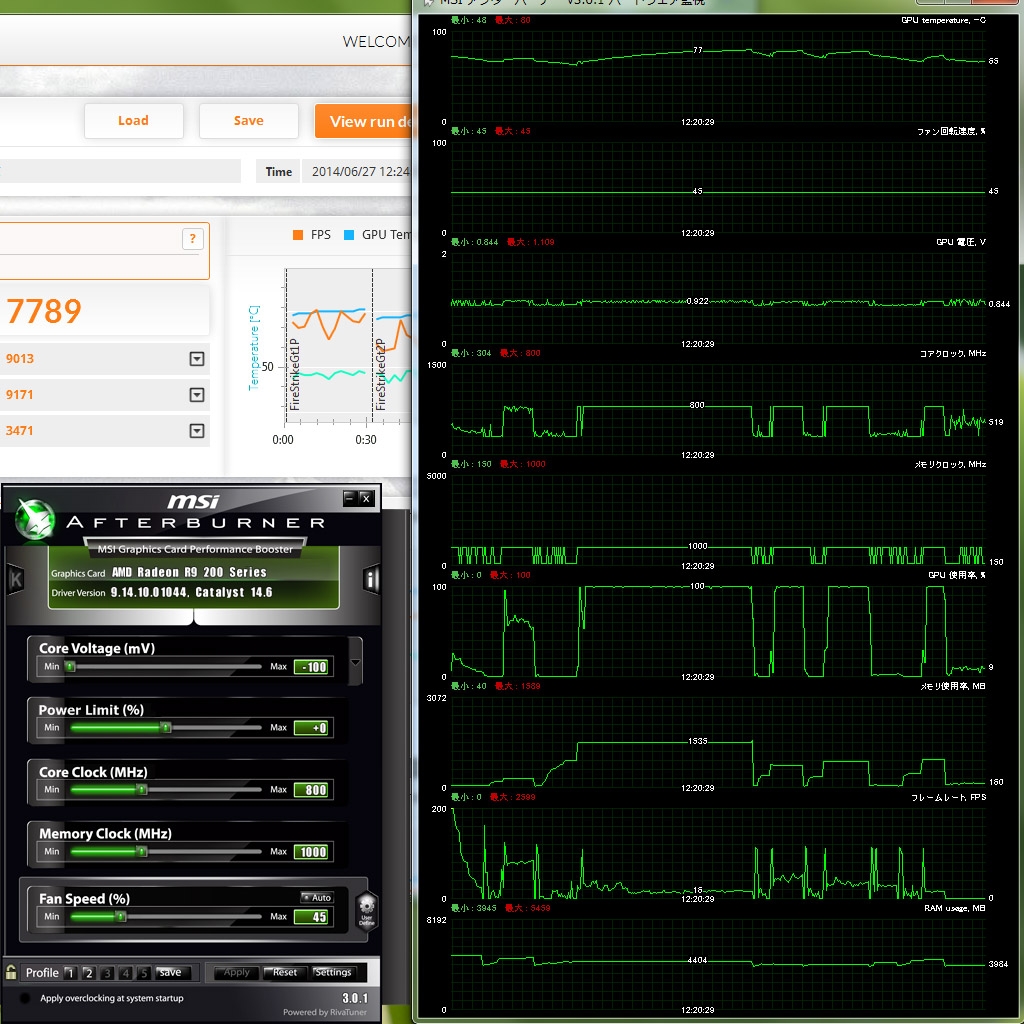Image resolution: width=1024 pixels, height=1024 pixels.
Task: Click the Core Voltage value field showing -100
Action: tap(313, 667)
